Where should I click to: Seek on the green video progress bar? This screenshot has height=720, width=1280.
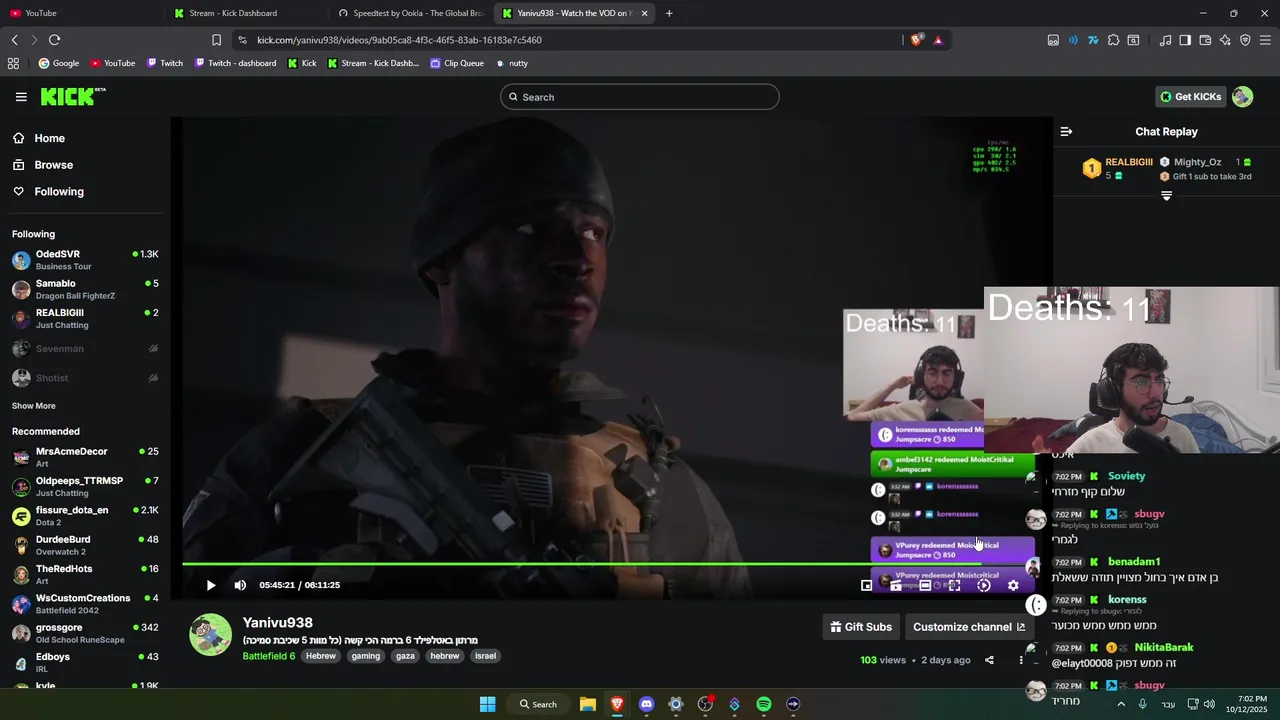pyautogui.click(x=609, y=564)
